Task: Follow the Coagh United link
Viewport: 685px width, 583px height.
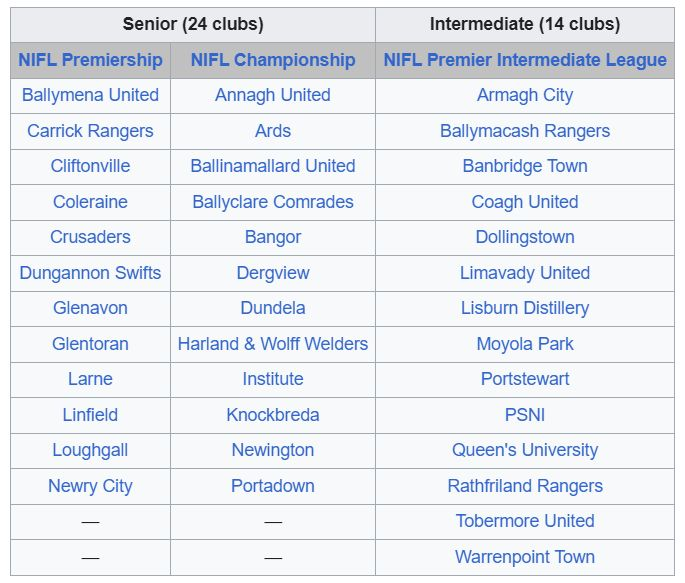Action: coord(525,202)
